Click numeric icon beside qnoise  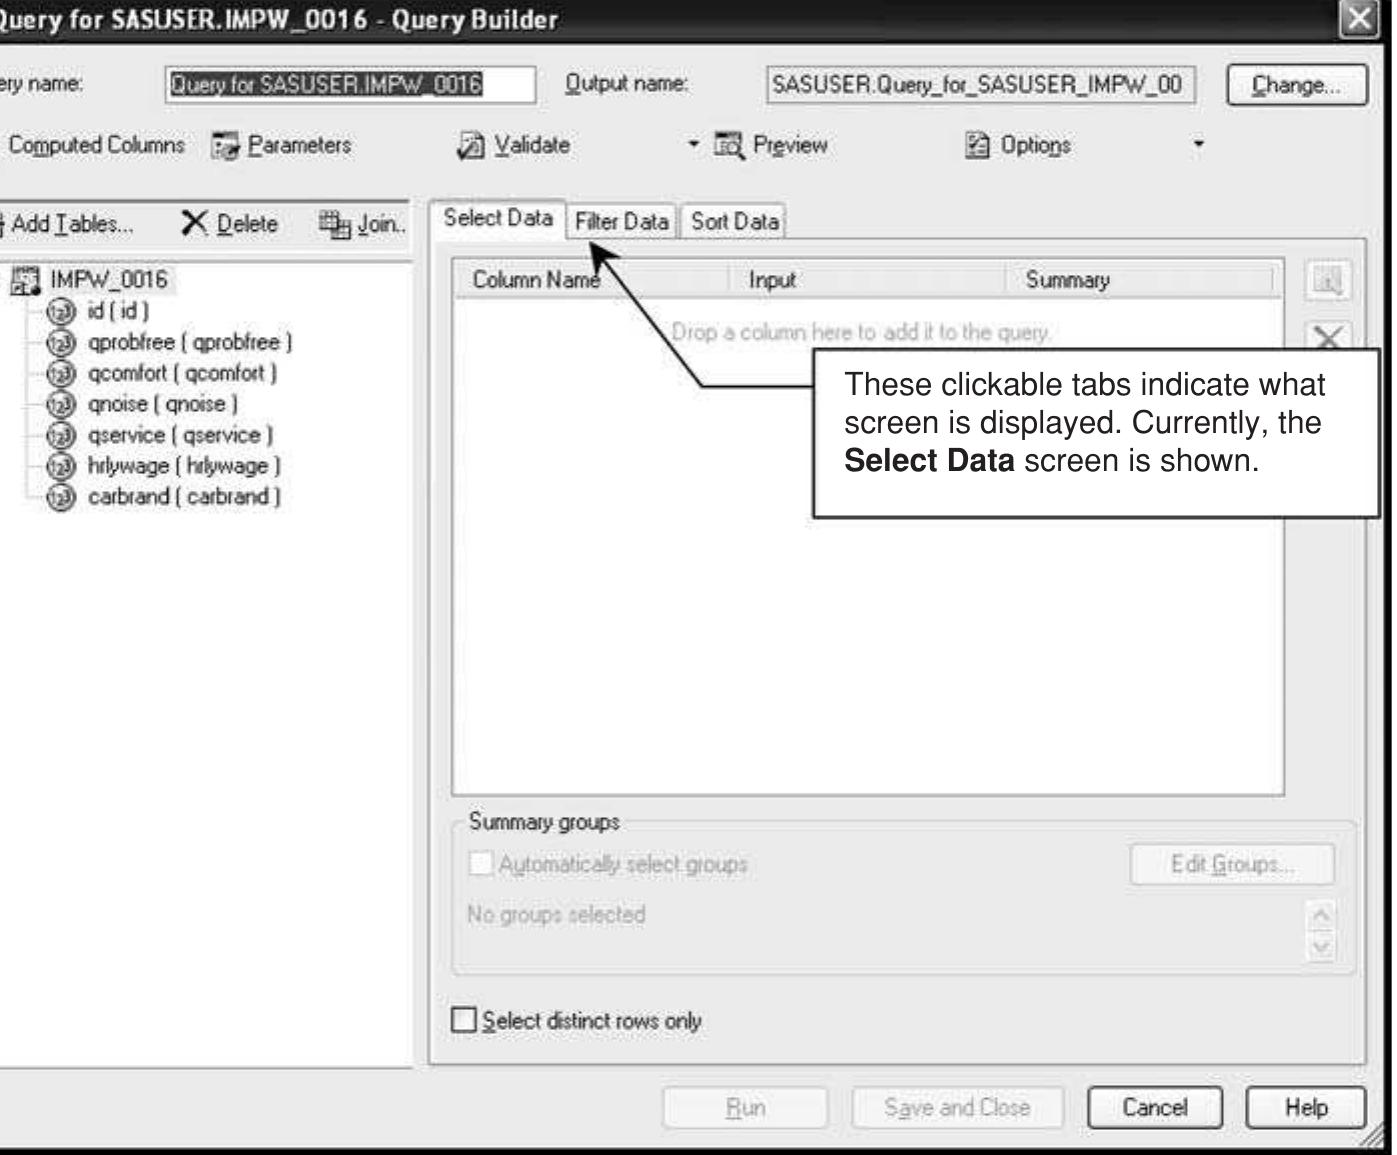(62, 404)
